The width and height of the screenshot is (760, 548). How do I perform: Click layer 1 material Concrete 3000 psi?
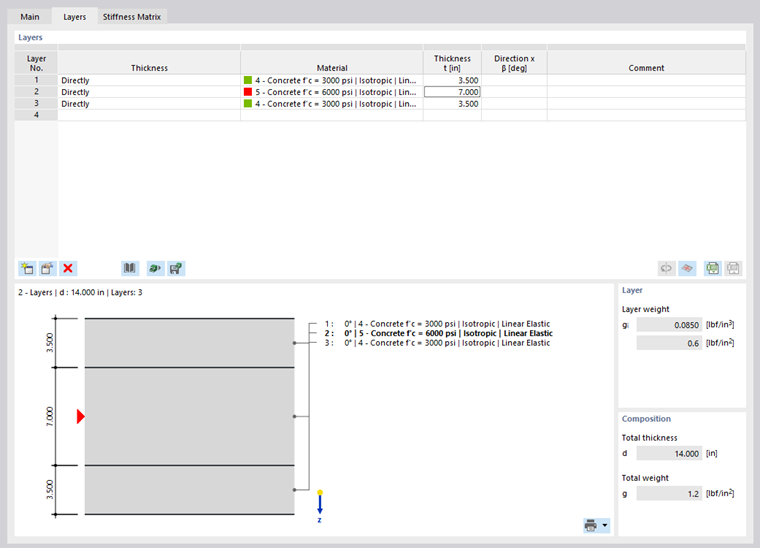tap(335, 80)
